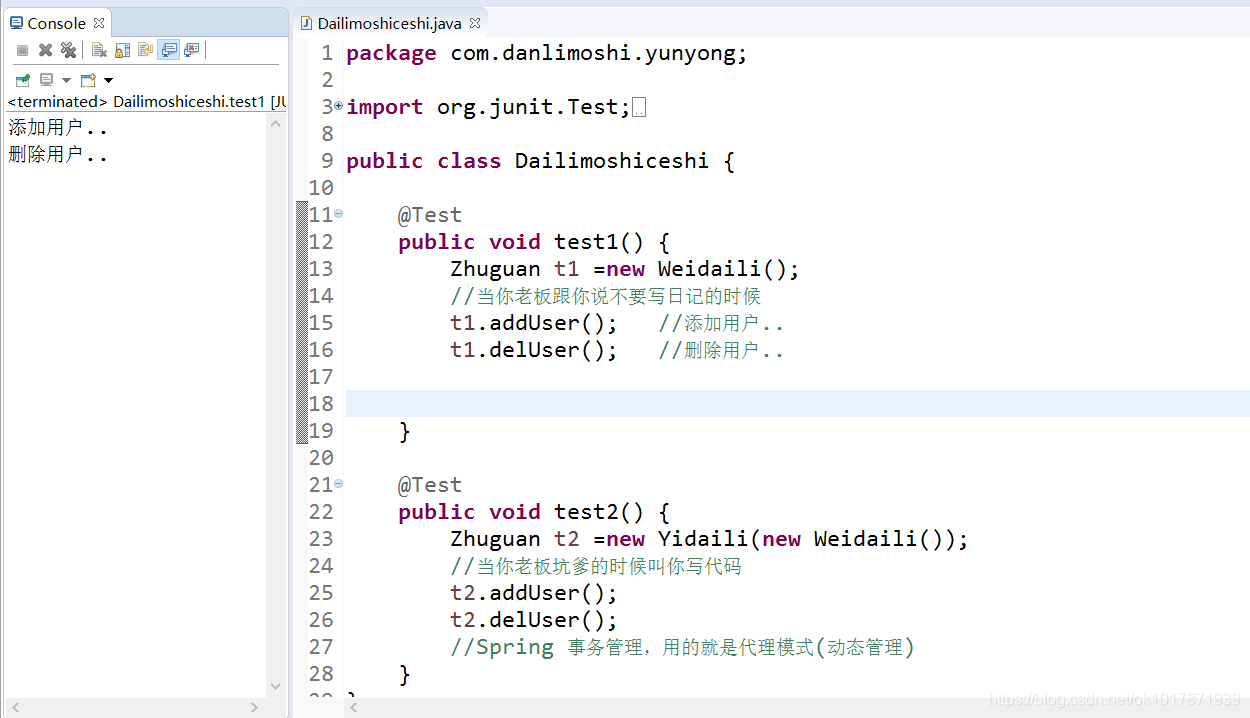Click 't1.addUser();' statement
Viewport: 1250px width, 718px height.
click(x=534, y=323)
